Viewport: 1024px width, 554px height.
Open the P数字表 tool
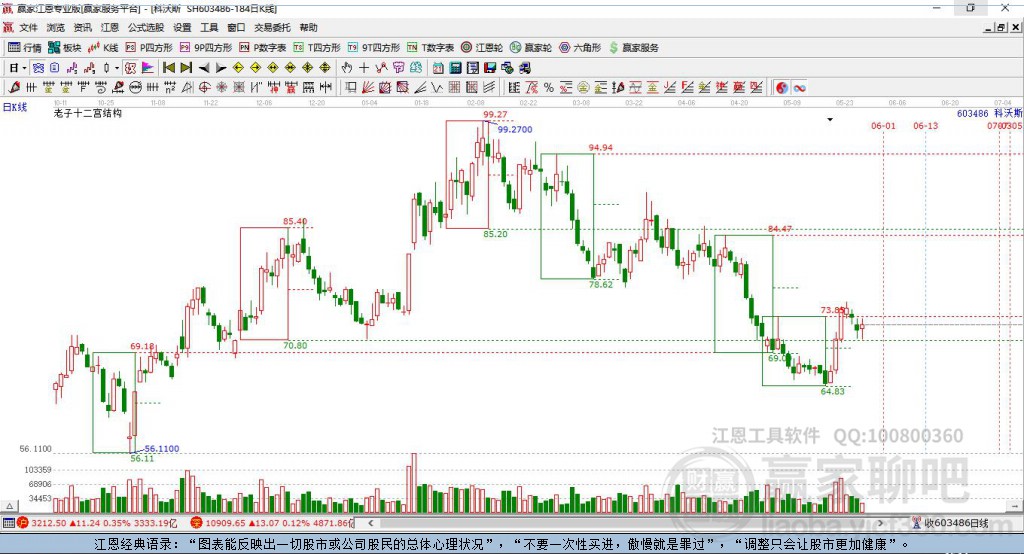[263, 48]
